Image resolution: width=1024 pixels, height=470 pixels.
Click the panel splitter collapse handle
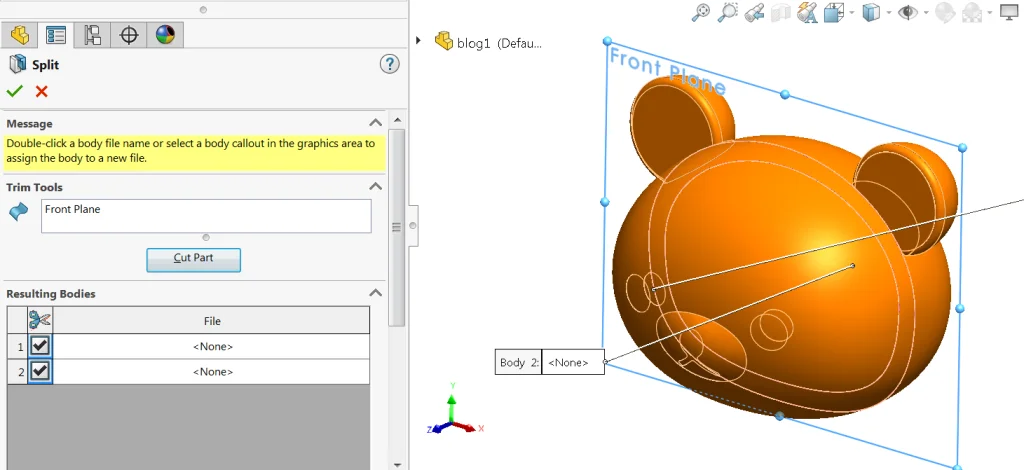click(413, 226)
